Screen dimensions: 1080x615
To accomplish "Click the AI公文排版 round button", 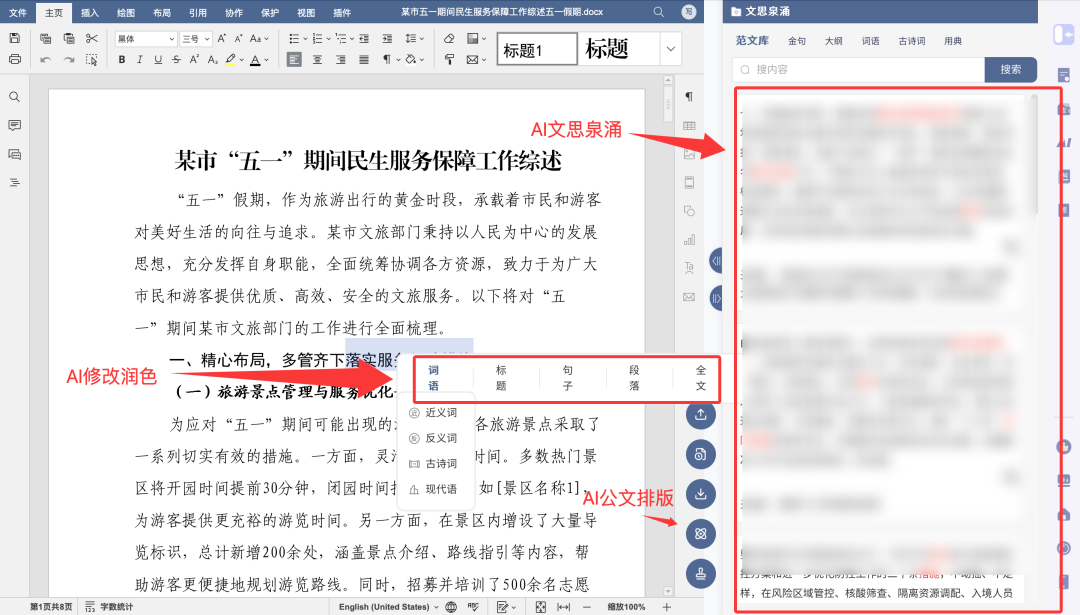I will tap(701, 534).
